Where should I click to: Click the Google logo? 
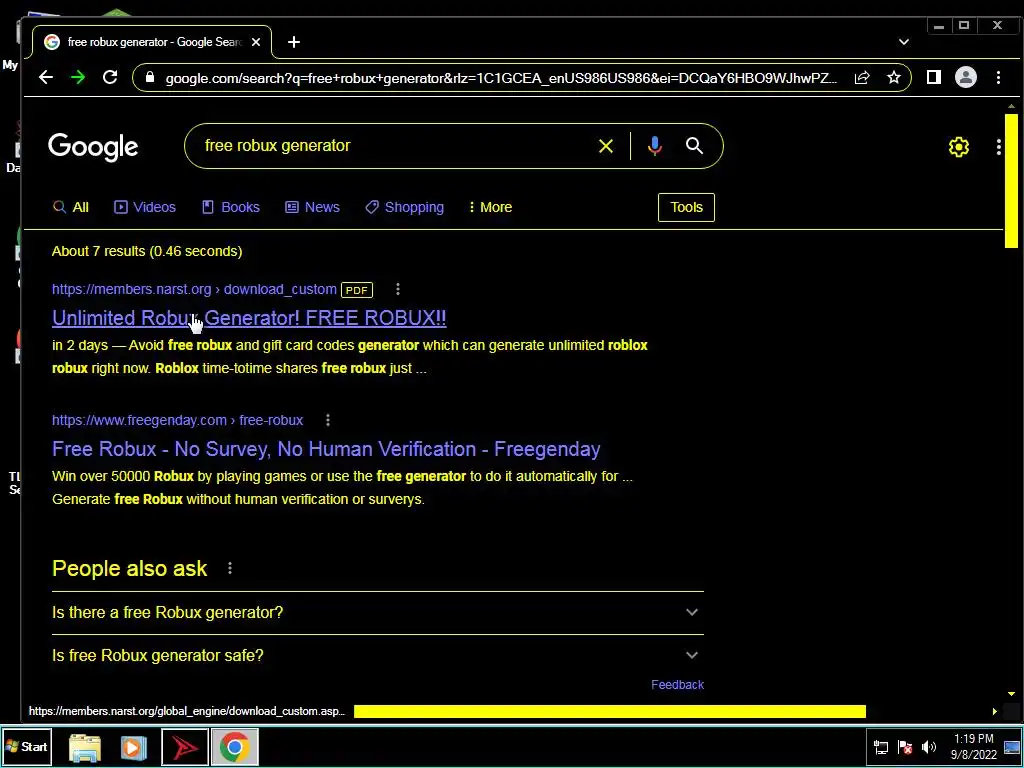point(93,147)
